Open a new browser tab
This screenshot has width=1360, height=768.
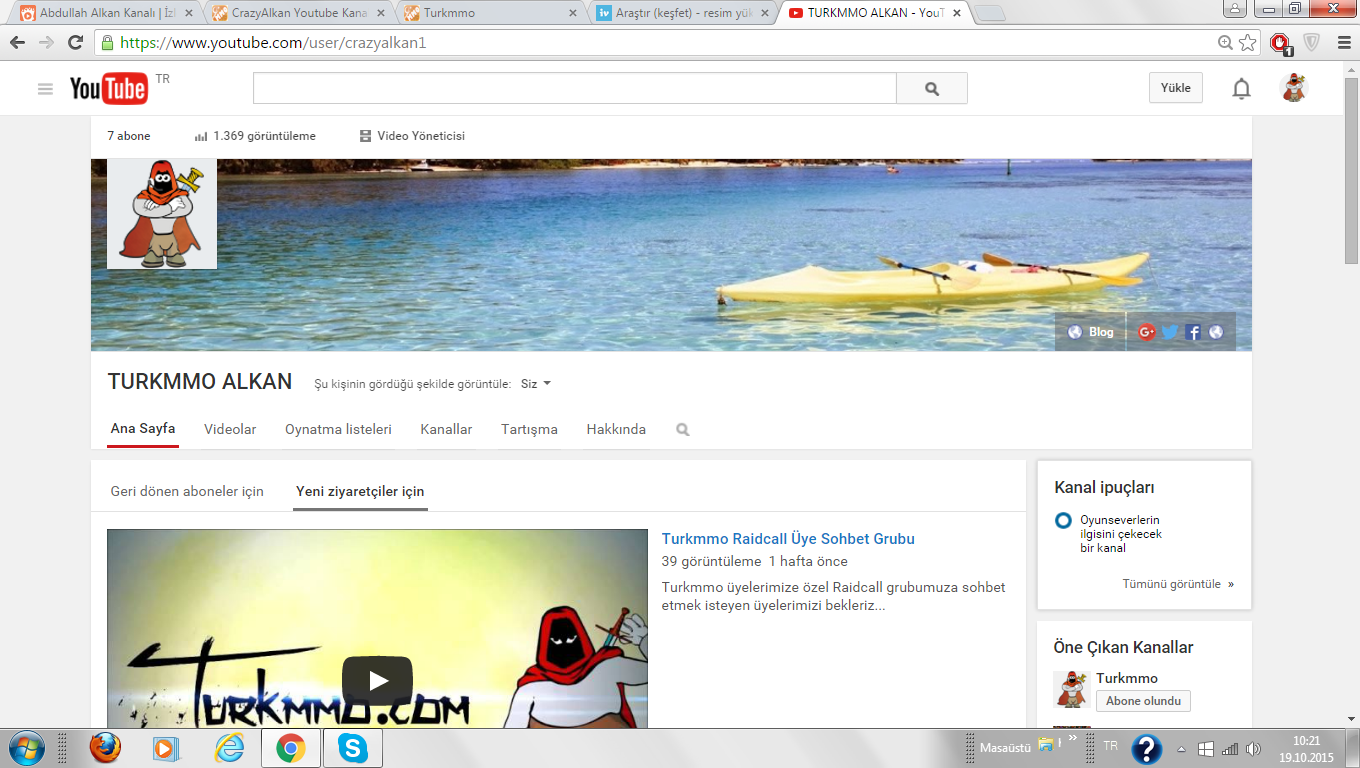pyautogui.click(x=989, y=14)
